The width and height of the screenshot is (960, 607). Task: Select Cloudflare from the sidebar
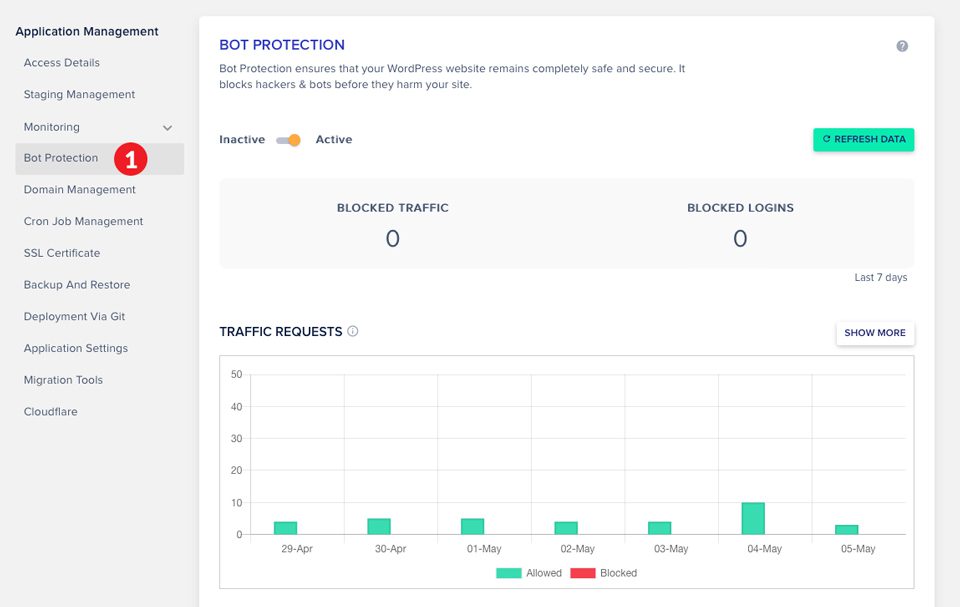point(50,411)
